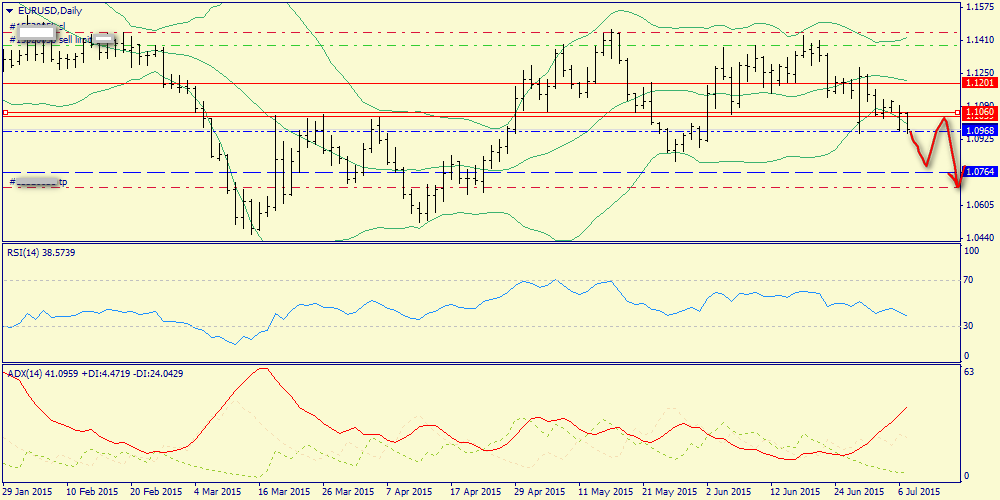Click the 6 Jul 2015 date label
Viewport: 1000px width, 500px height.
(x=917, y=492)
